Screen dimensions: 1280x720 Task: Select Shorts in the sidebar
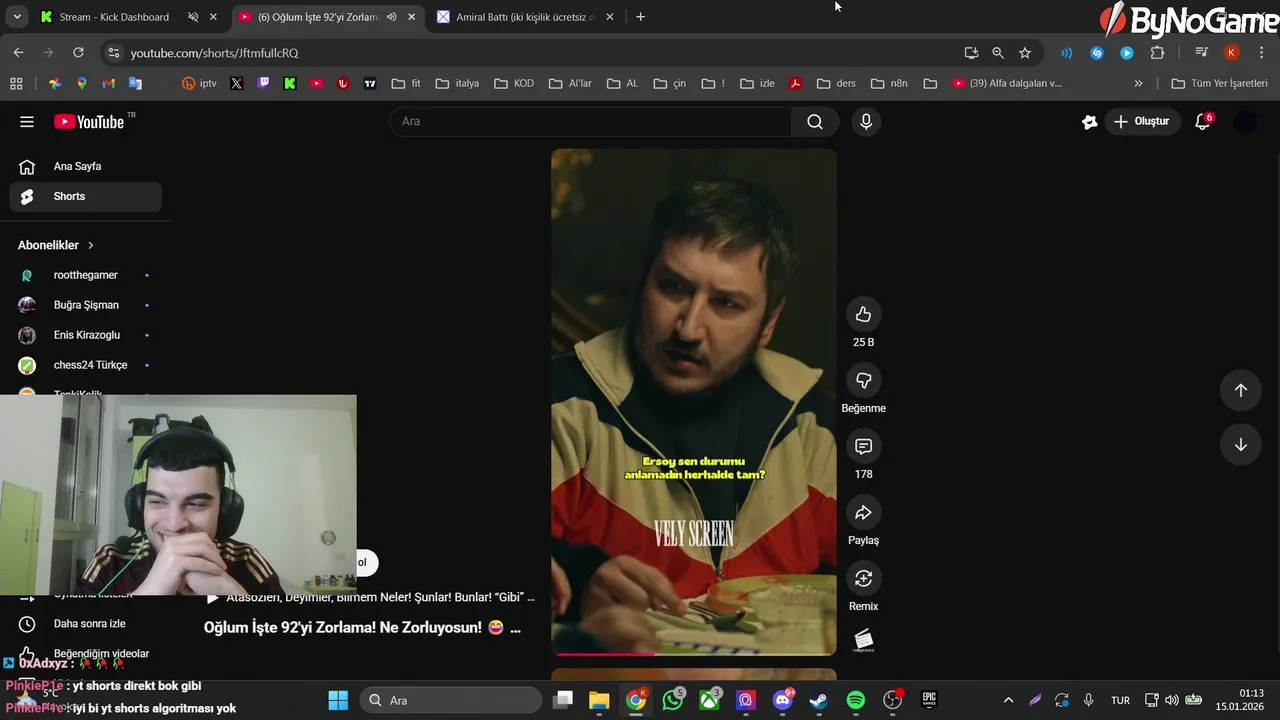[x=86, y=196]
